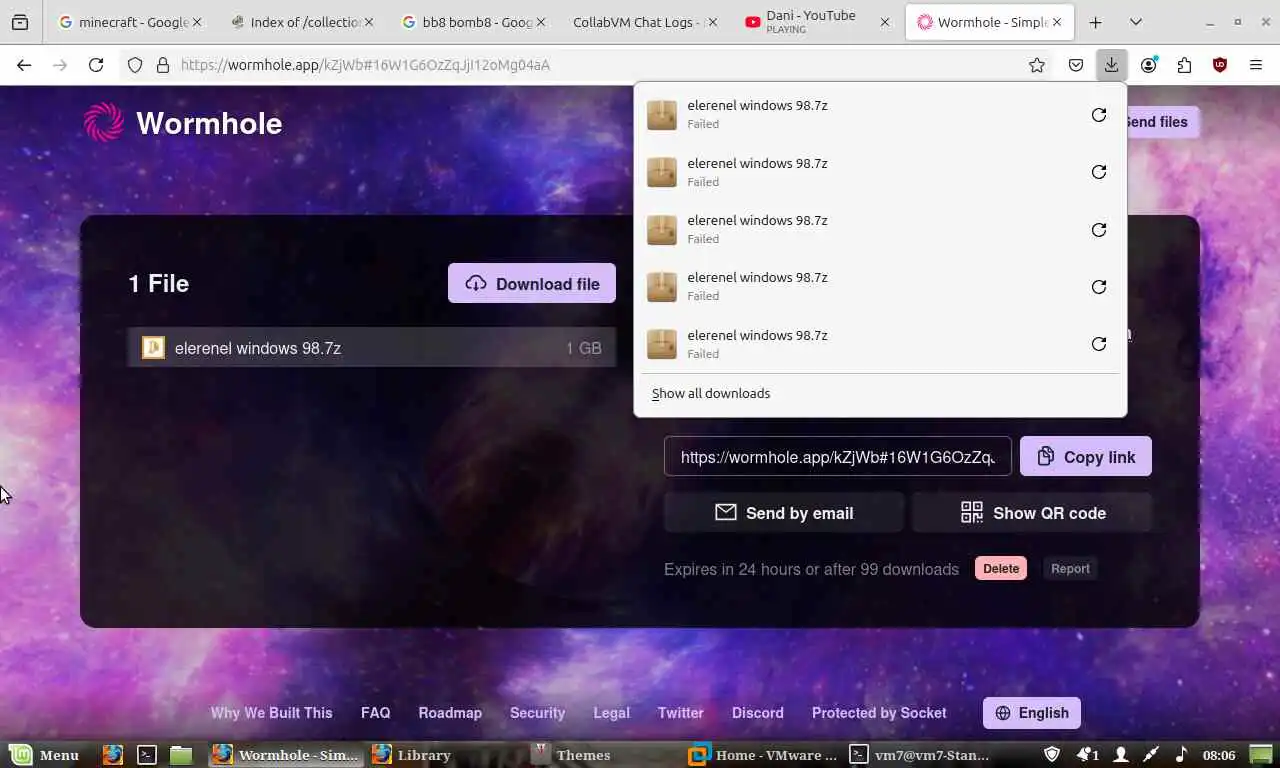Open the Extensions puzzle icon
Screen dimensions: 1280x768
click(x=1185, y=65)
